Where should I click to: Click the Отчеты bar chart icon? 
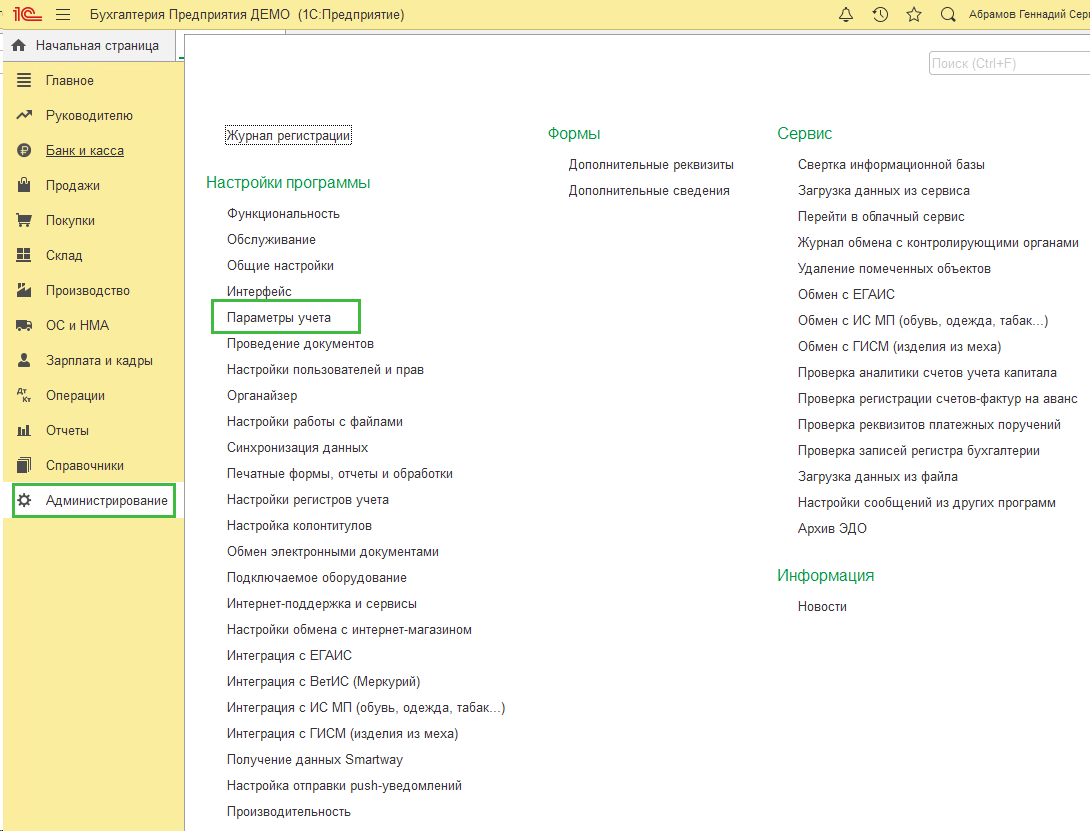coord(24,430)
